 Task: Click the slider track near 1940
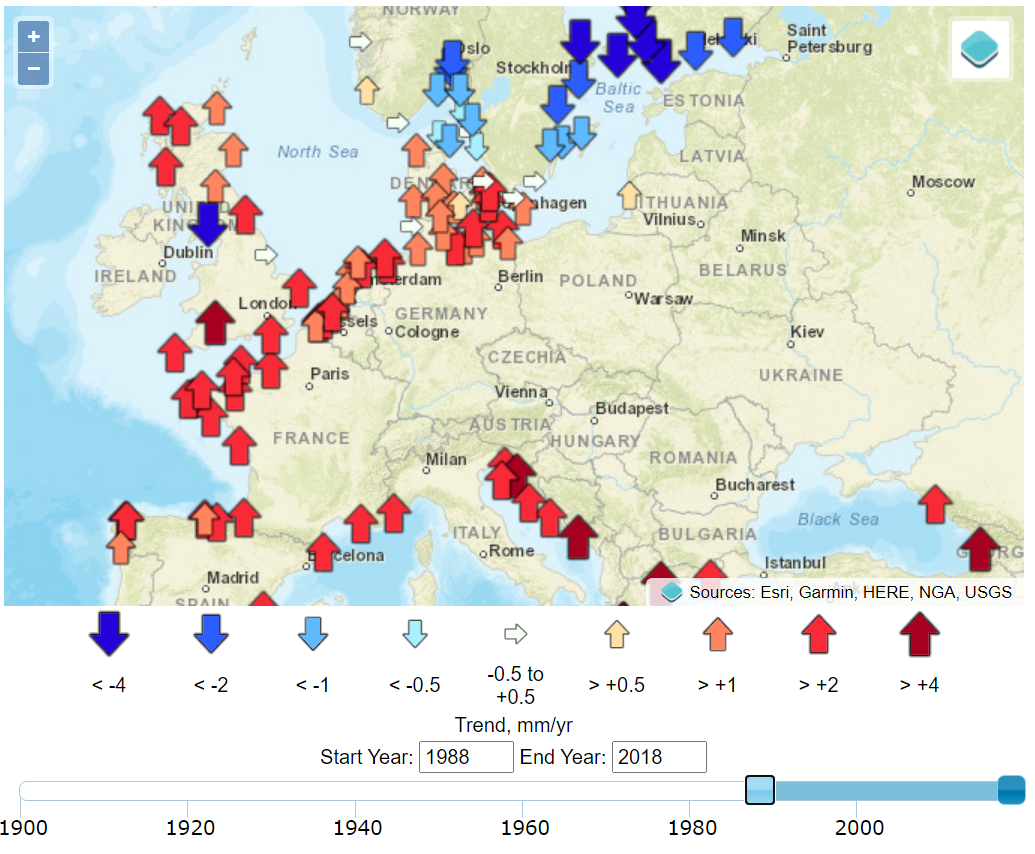357,791
